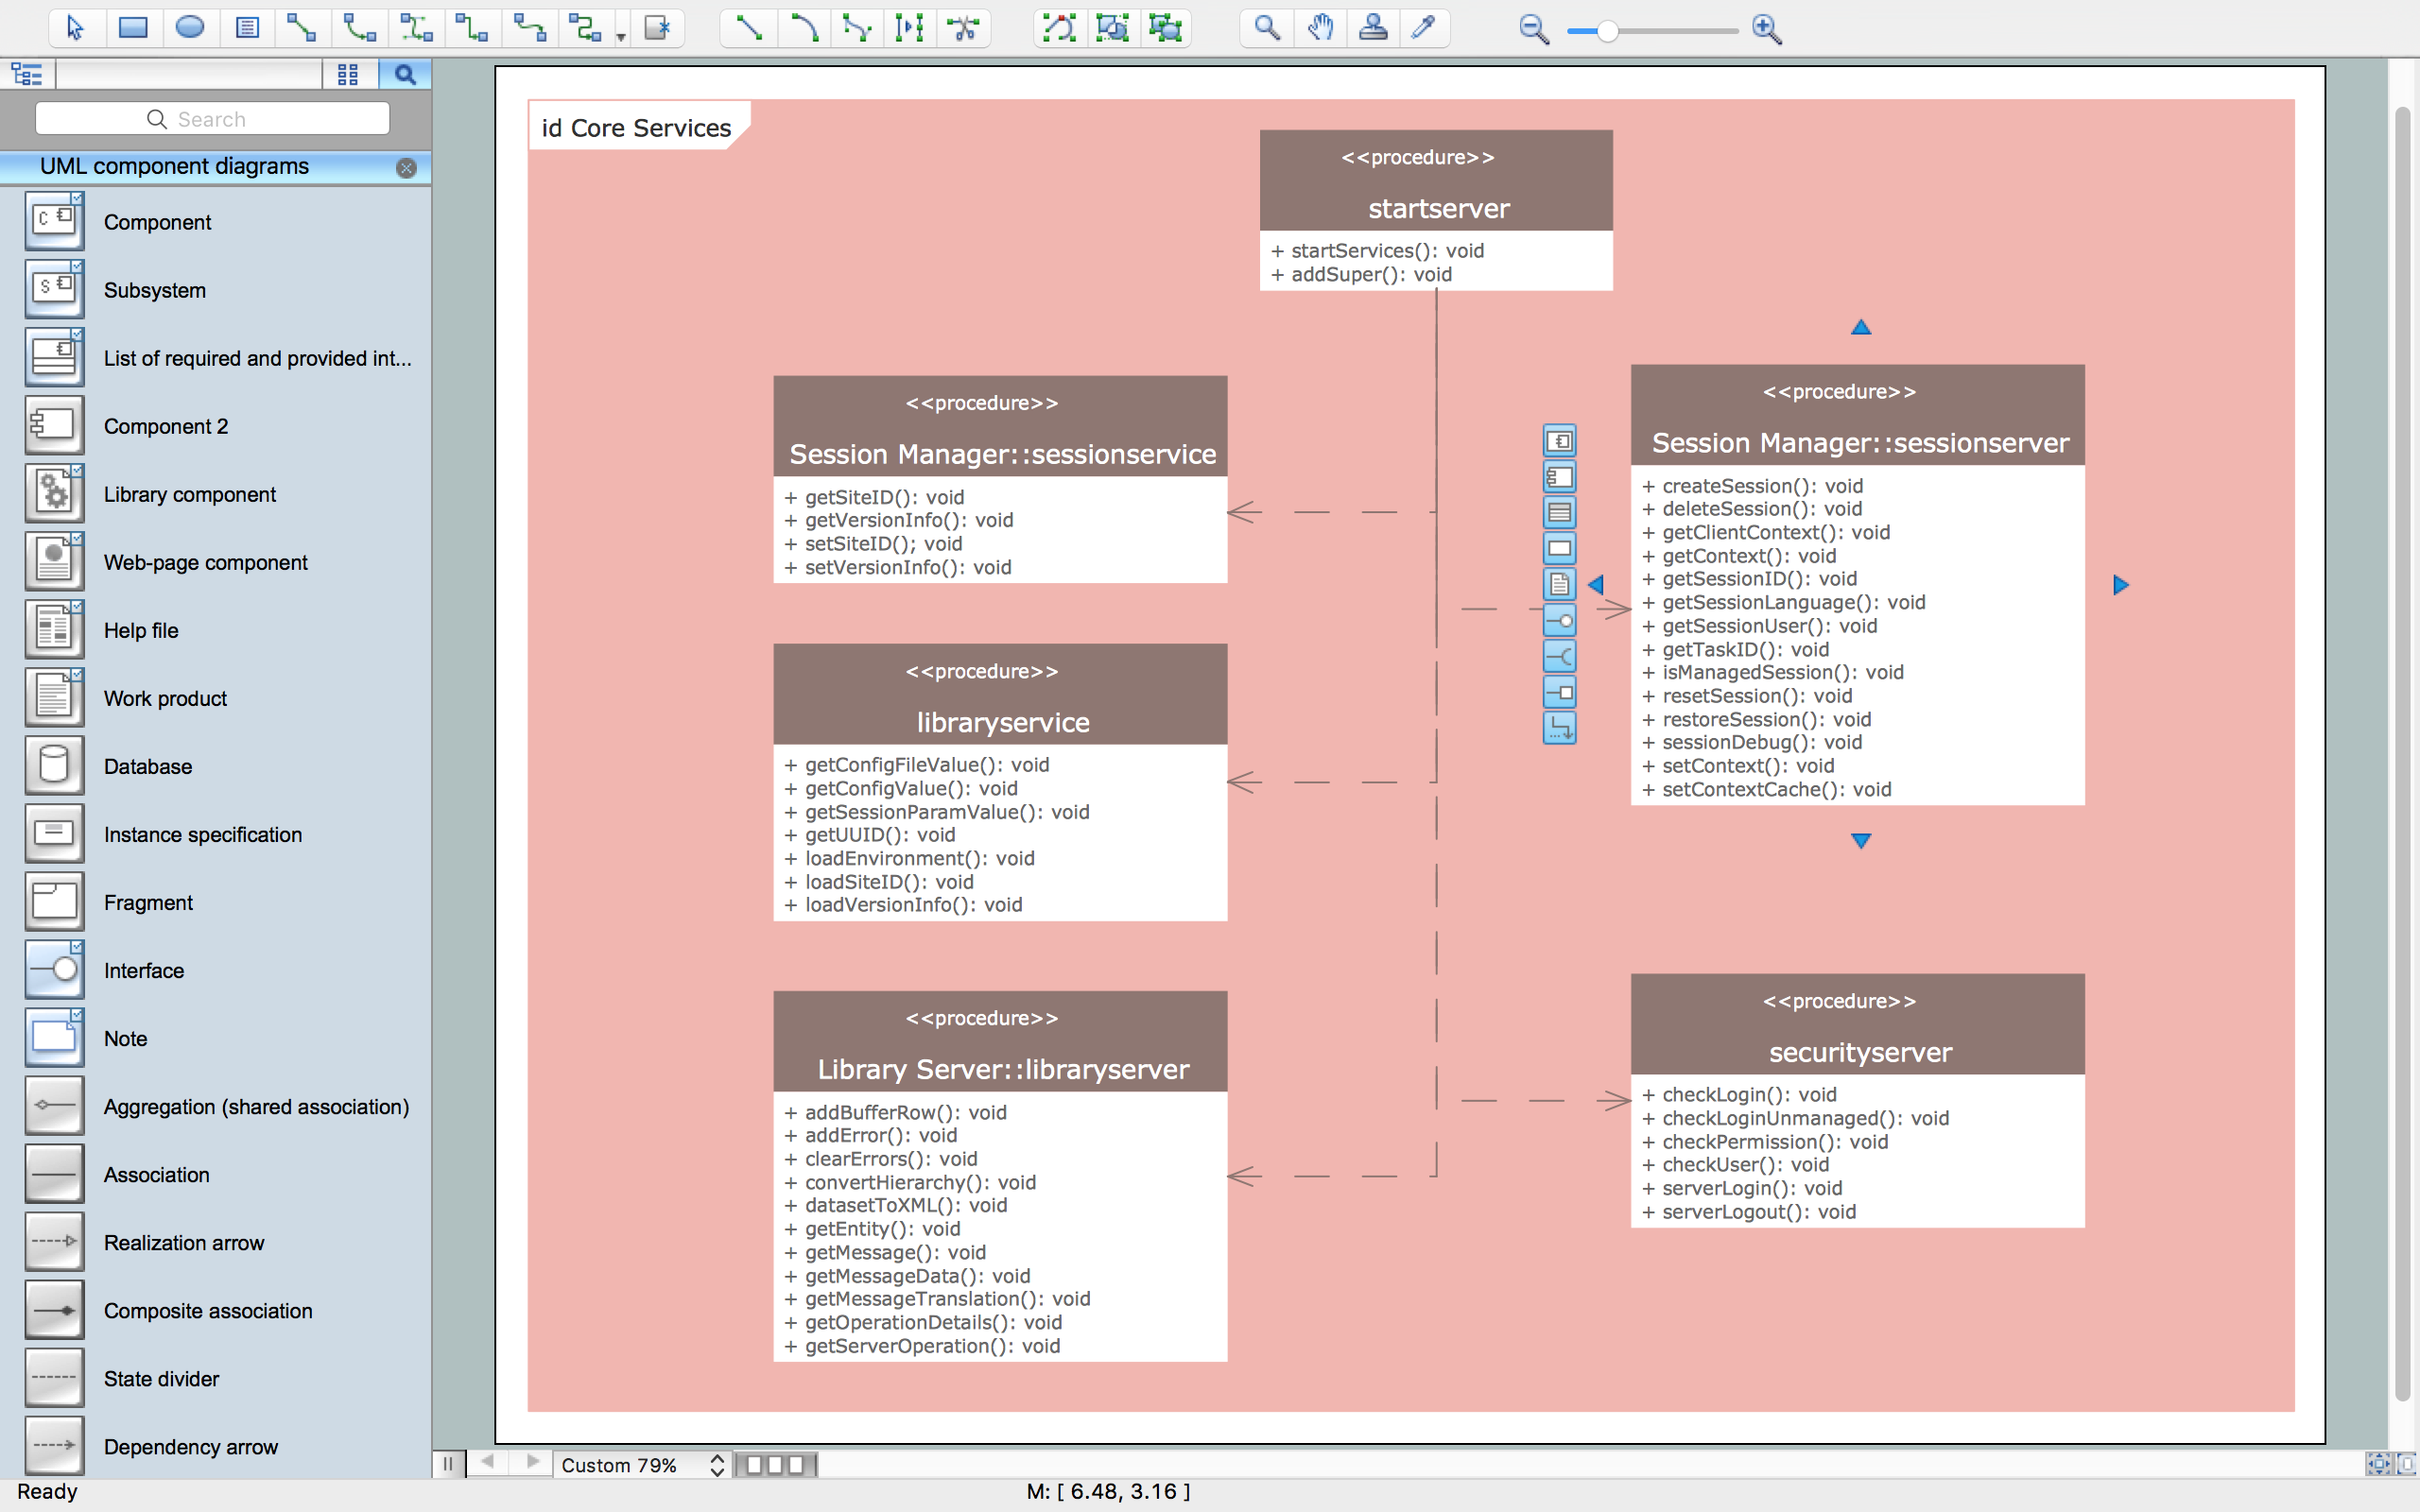This screenshot has height=1512, width=2420.
Task: Click the pause button at bottom left
Action: click(448, 1464)
